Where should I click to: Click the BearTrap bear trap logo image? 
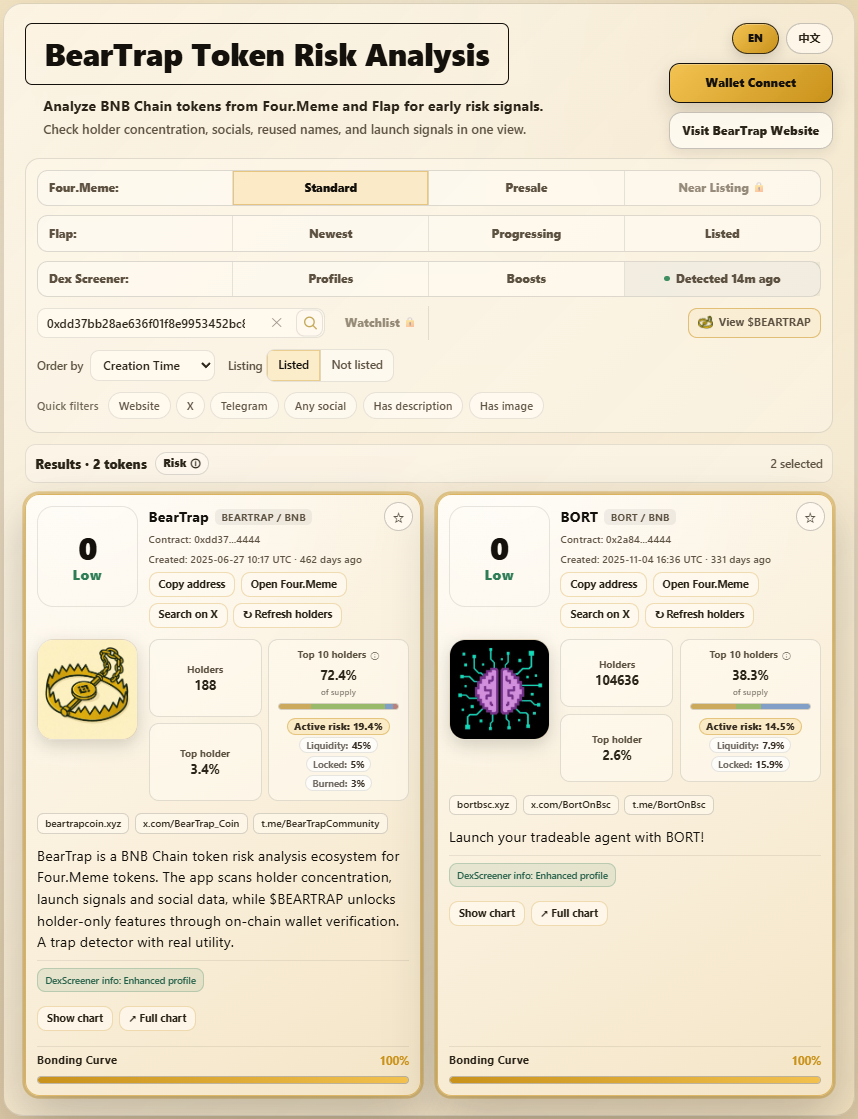(87, 689)
